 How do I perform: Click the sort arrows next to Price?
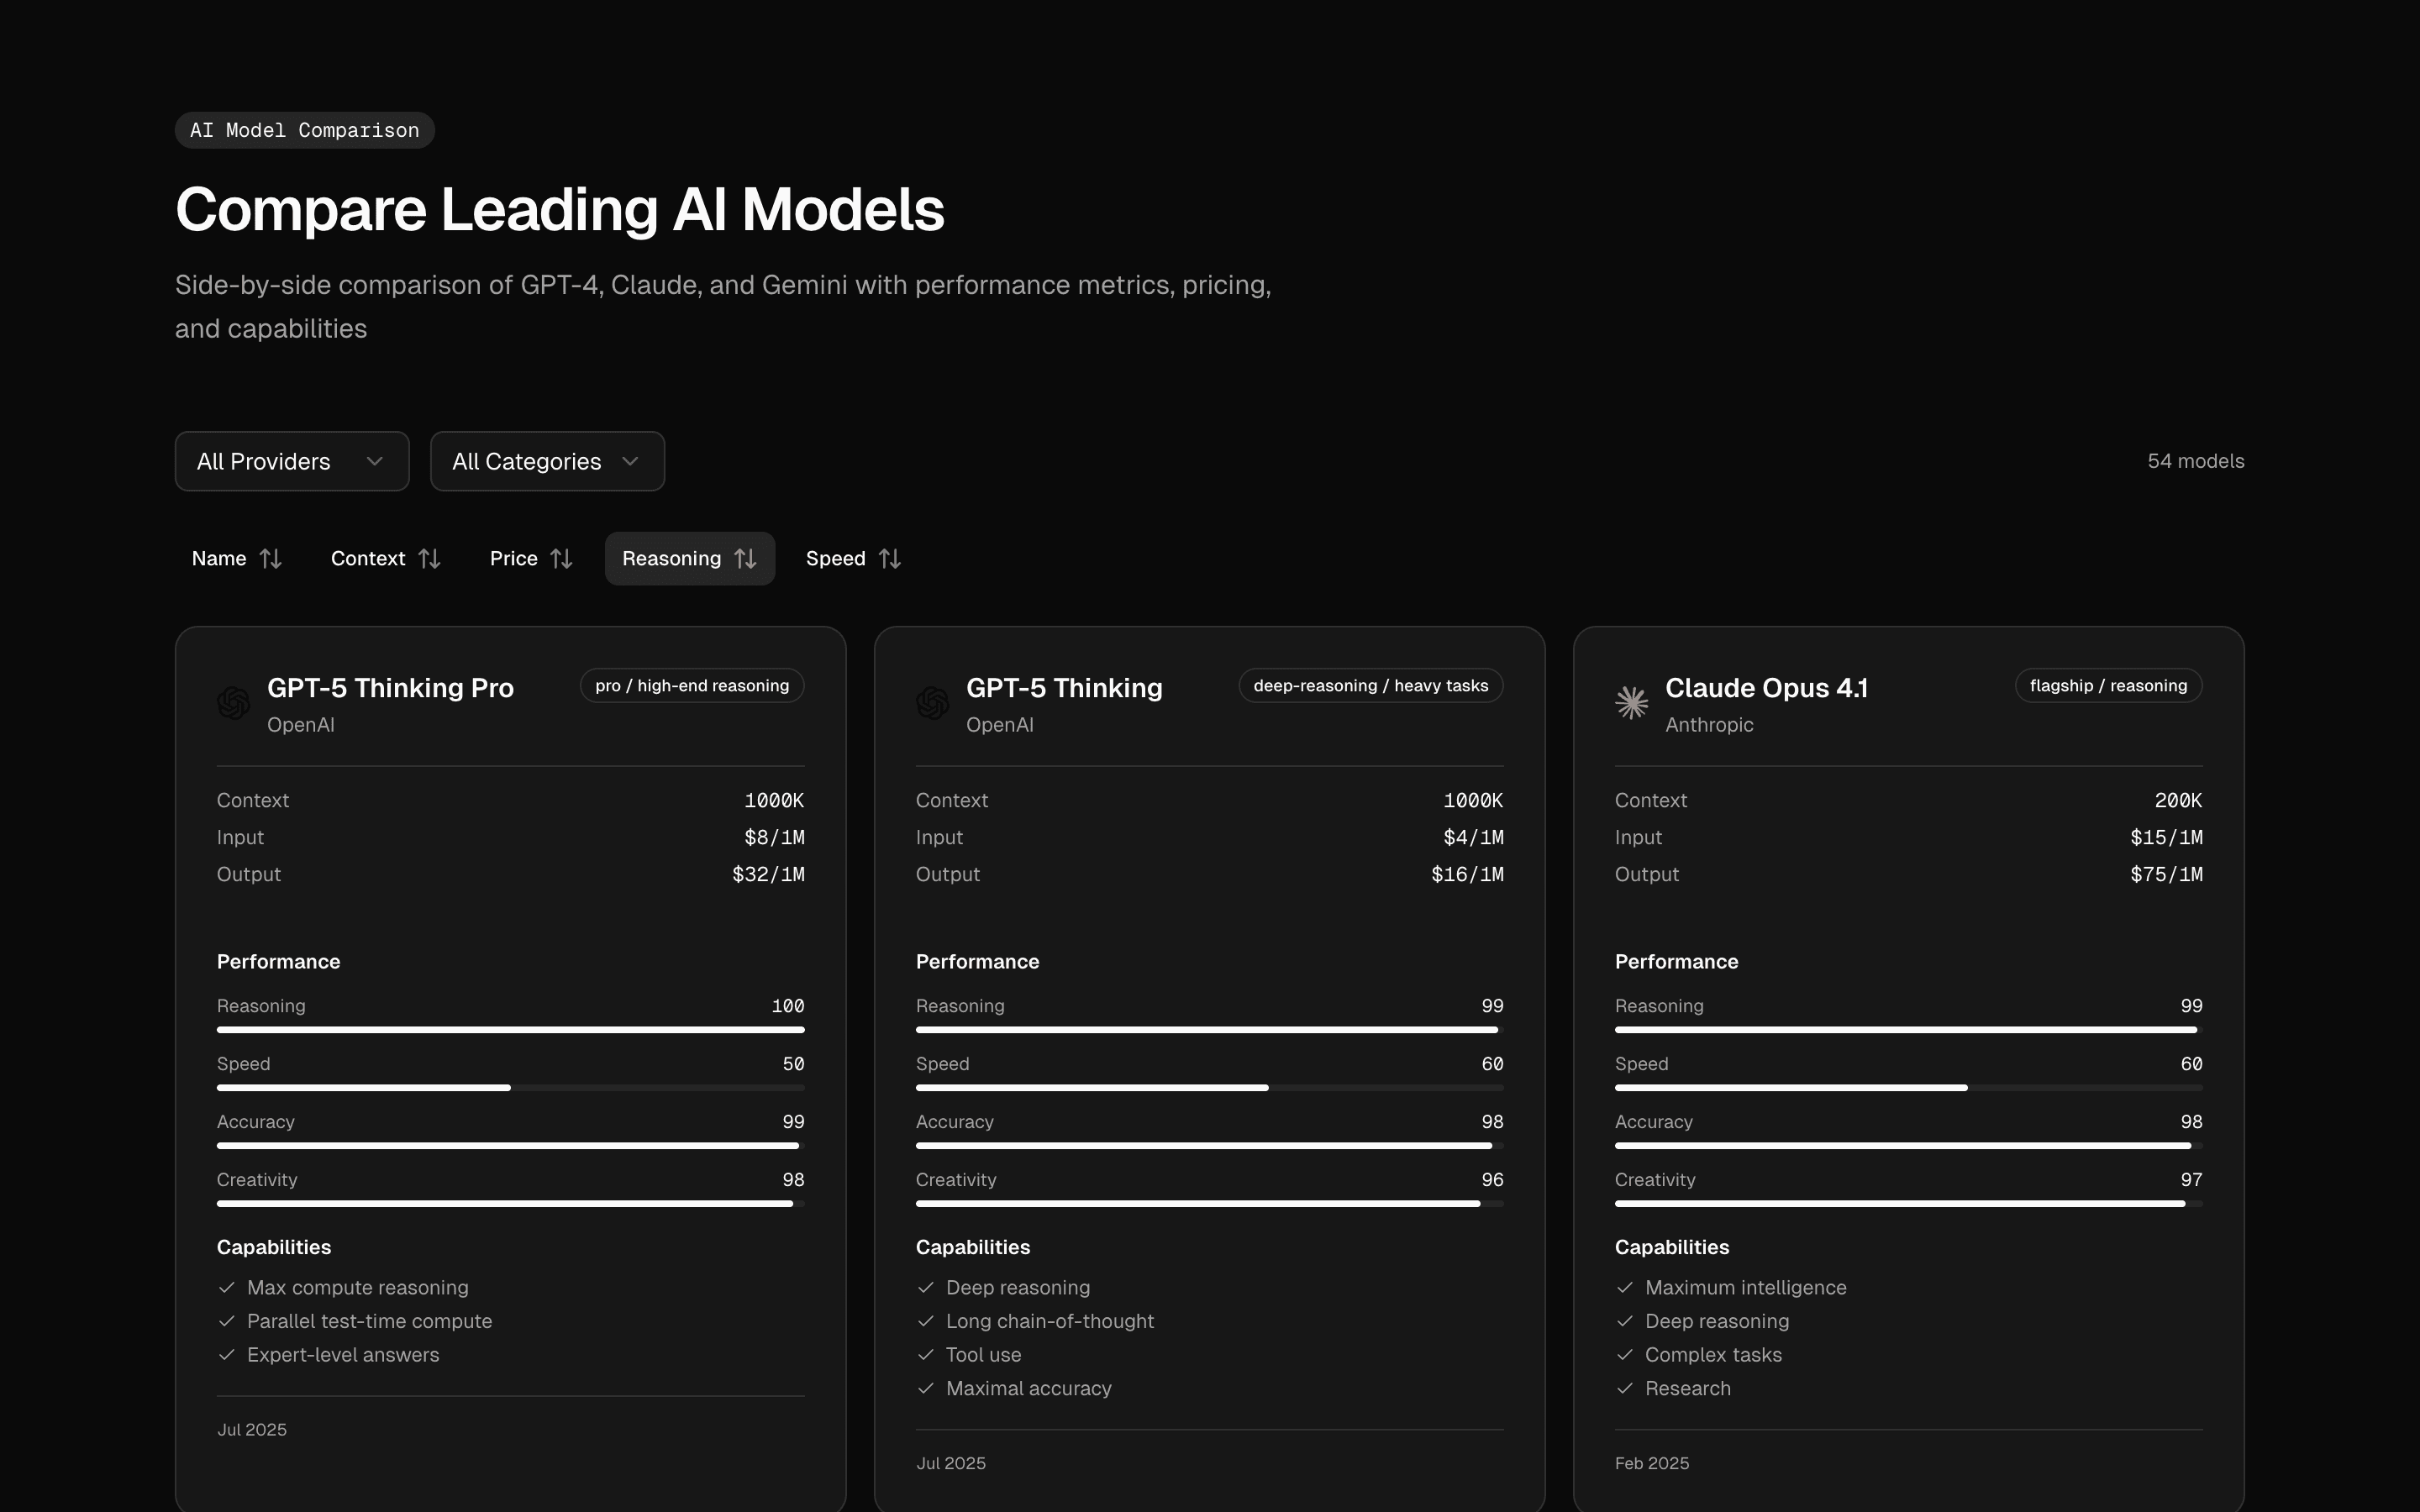[562, 558]
